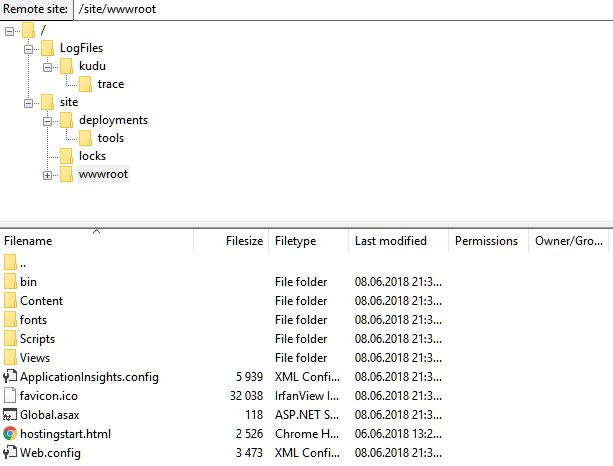
Task: Click the Remote site path input field
Action: tap(343, 9)
